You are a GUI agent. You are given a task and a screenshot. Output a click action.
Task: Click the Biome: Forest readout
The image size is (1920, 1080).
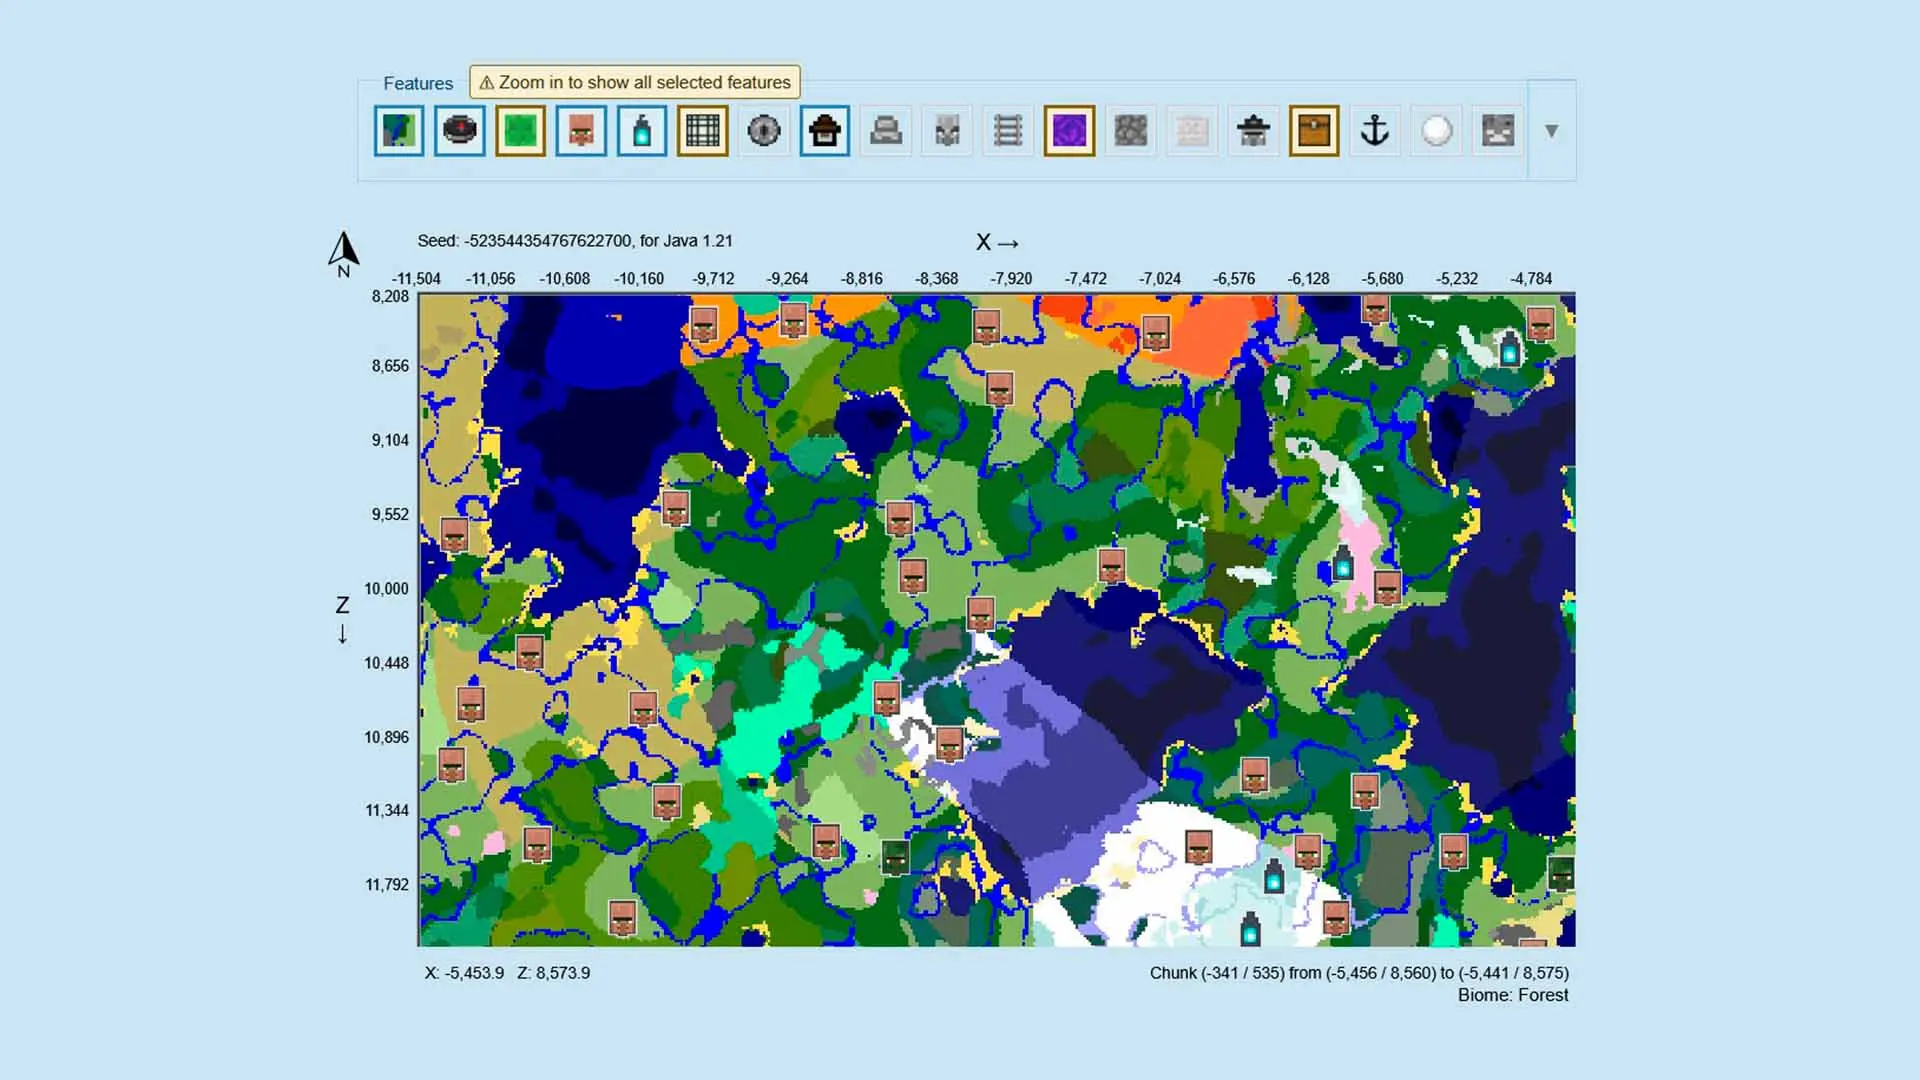[x=1513, y=995]
